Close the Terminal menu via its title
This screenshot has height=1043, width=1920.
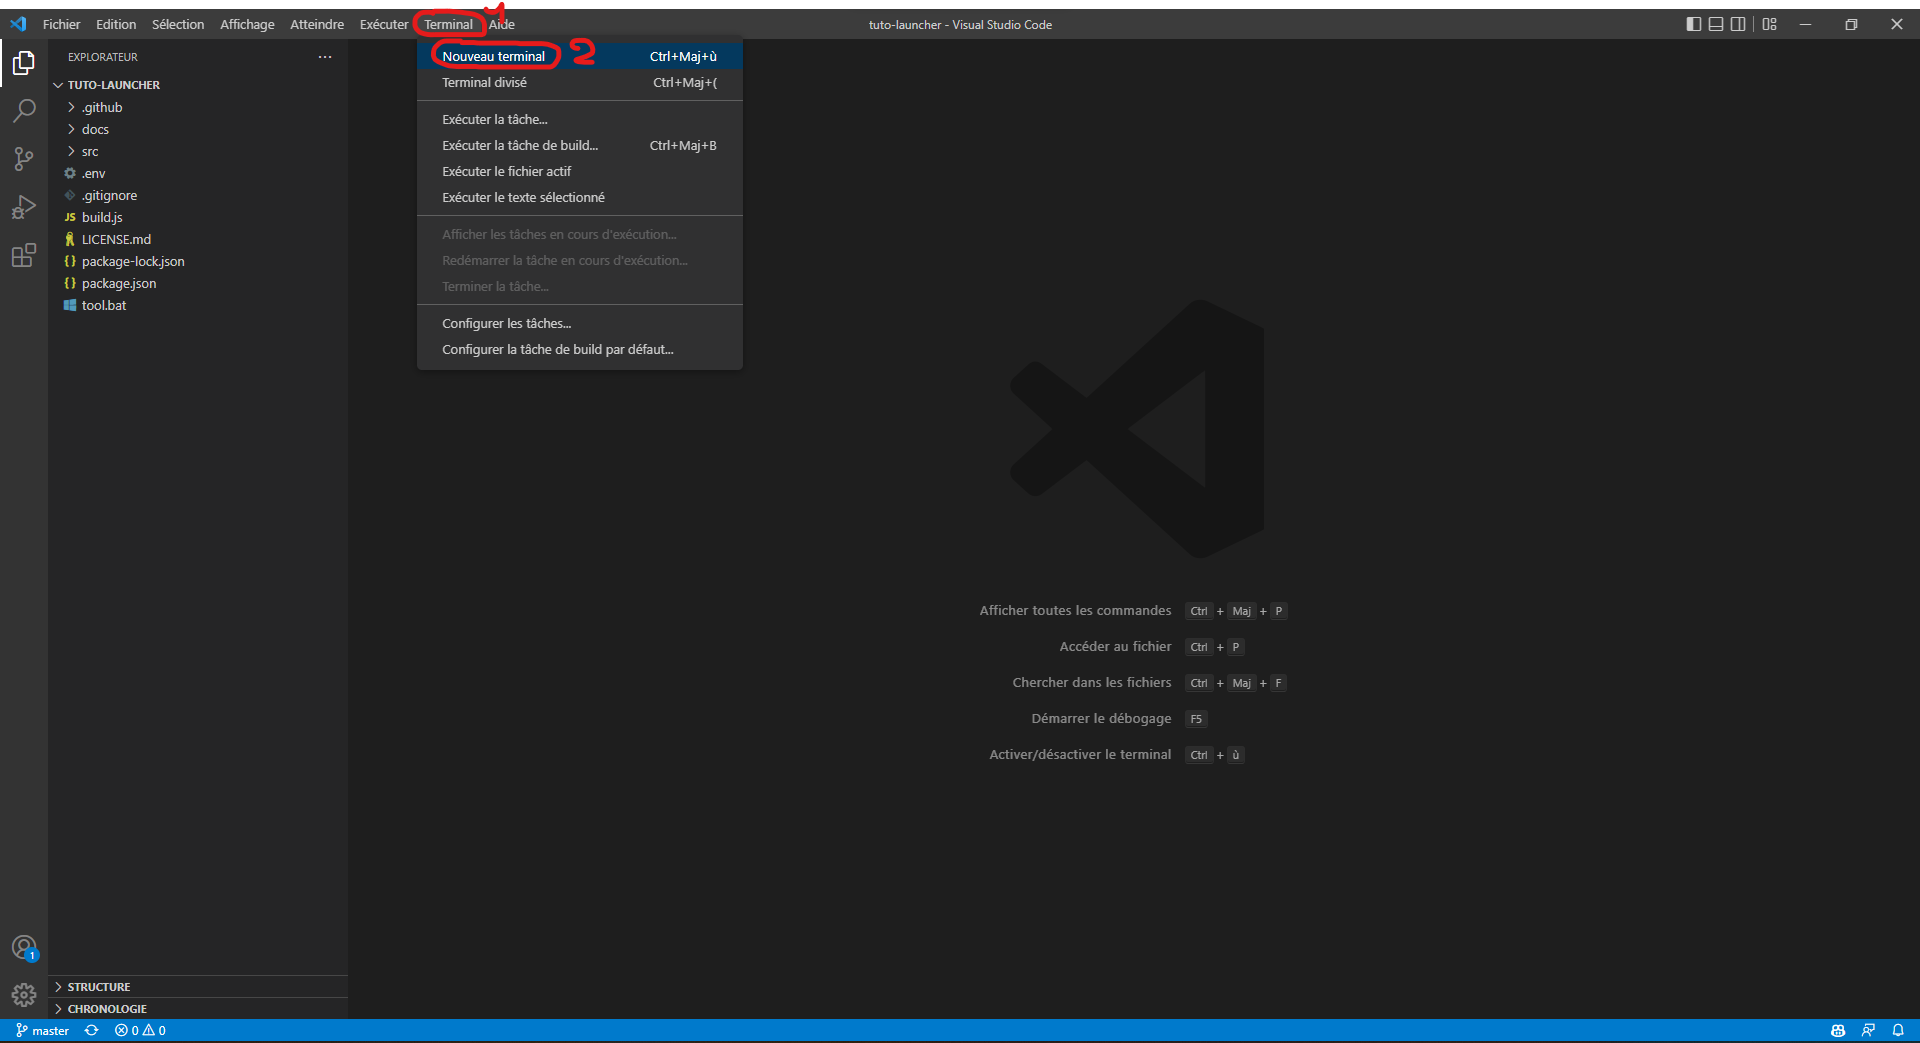[448, 24]
